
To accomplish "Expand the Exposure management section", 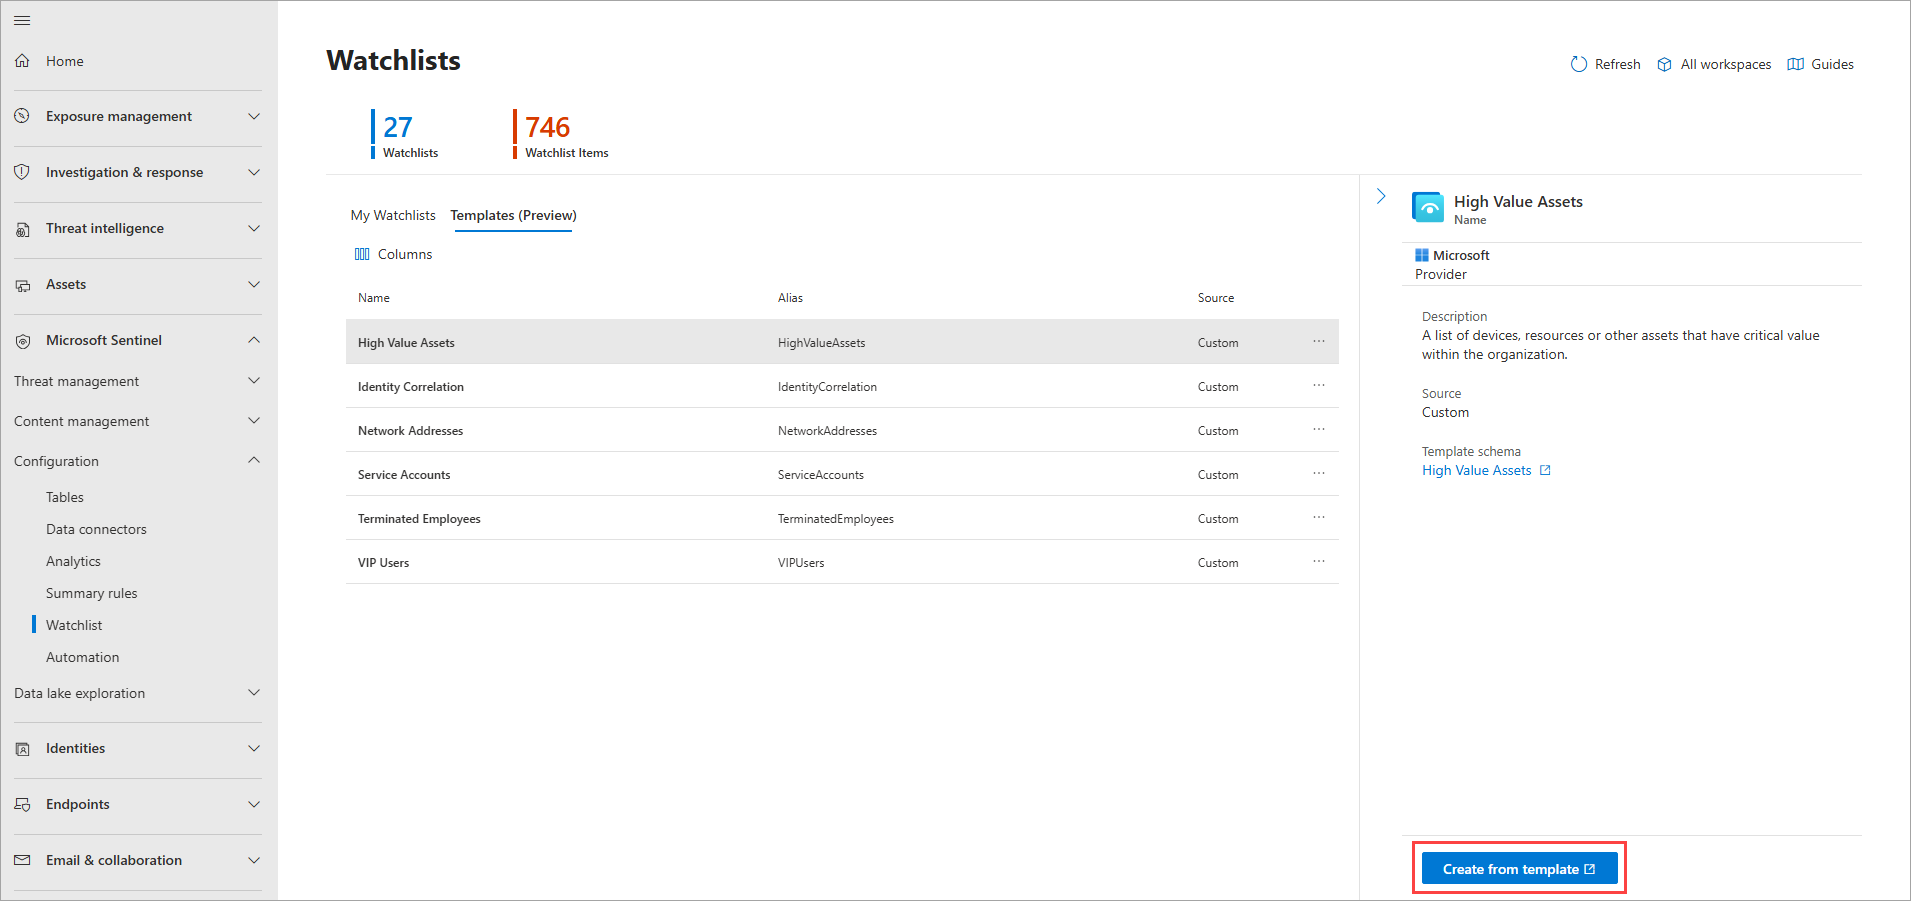I will pyautogui.click(x=254, y=116).
